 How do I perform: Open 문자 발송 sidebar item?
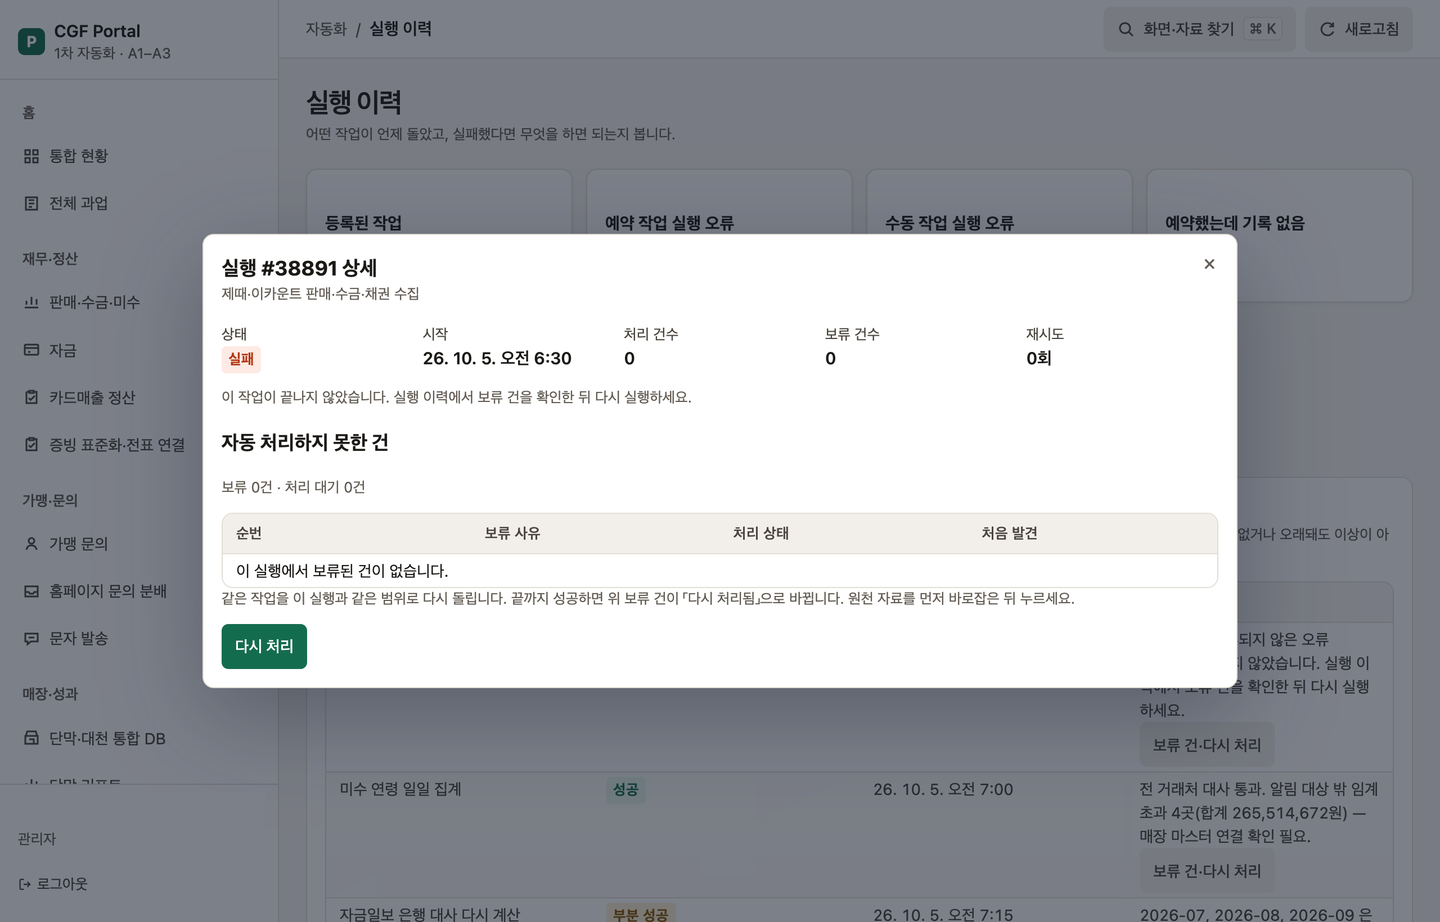coord(139,638)
